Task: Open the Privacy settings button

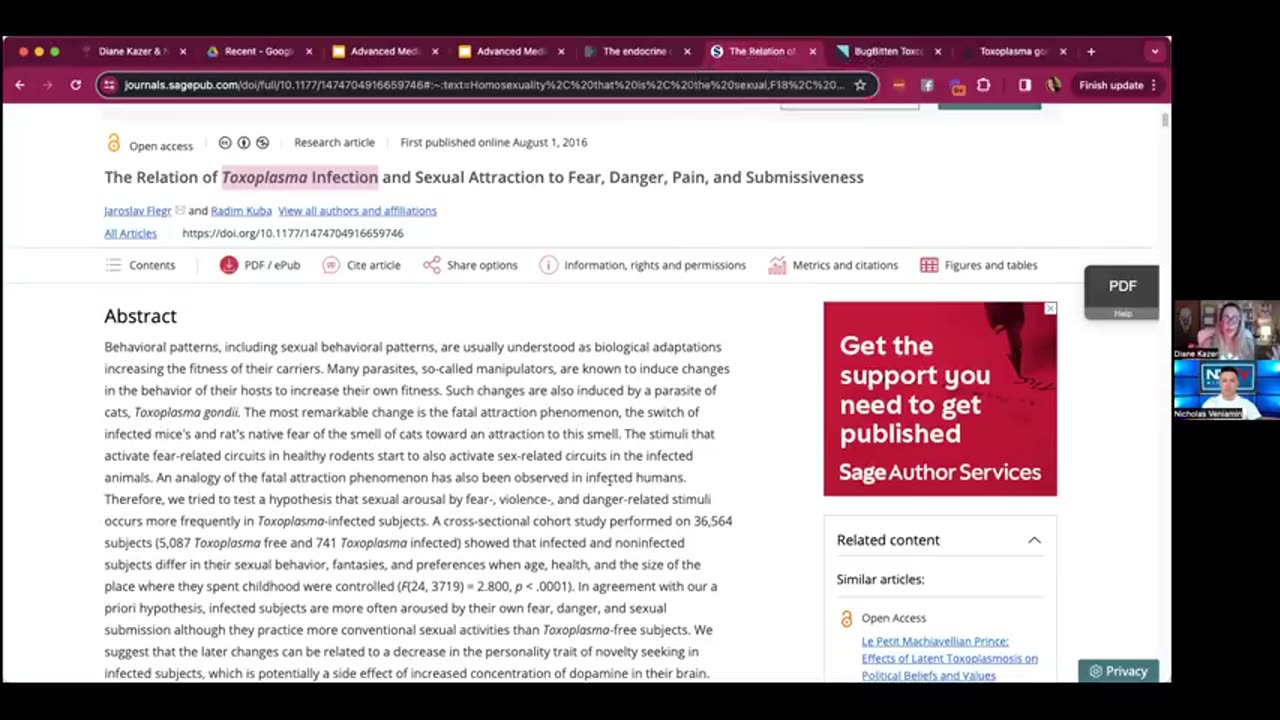Action: coord(1118,672)
